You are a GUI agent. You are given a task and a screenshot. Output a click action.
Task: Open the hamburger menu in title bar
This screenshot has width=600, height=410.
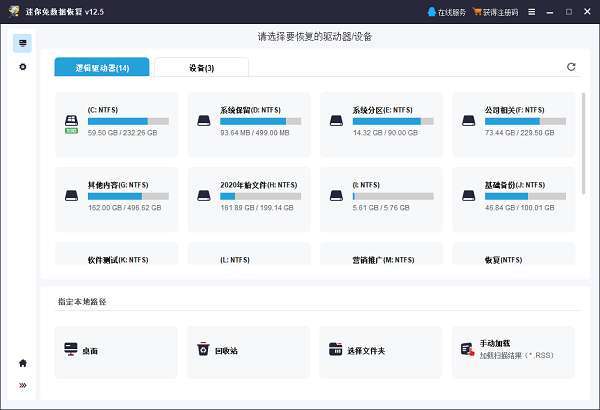point(531,12)
